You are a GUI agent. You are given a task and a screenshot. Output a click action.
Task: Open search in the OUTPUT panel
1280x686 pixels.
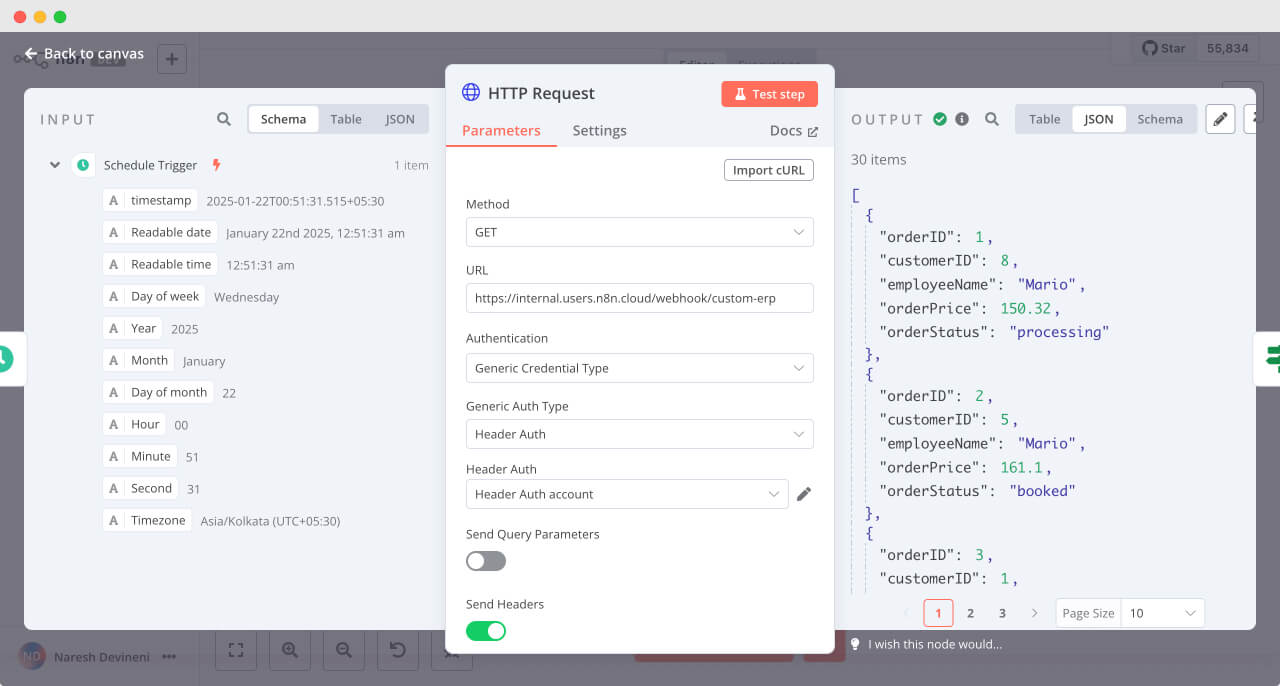[992, 119]
